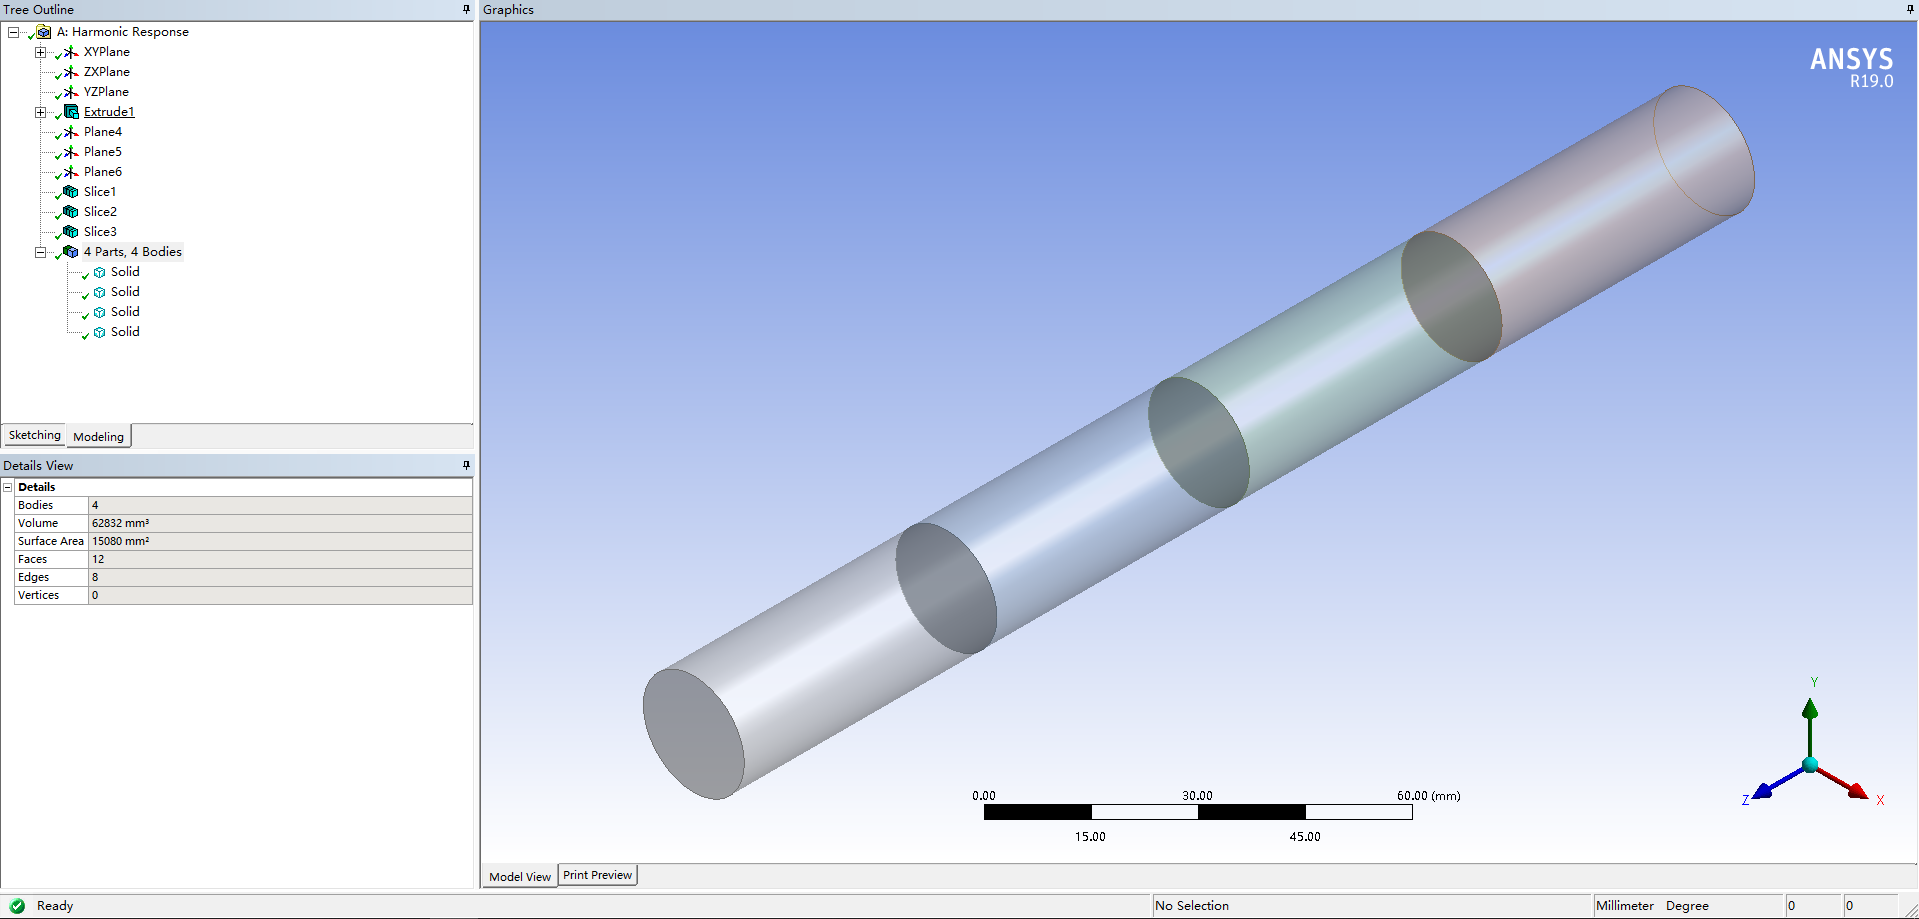Select the YZPlane tree label
Image resolution: width=1919 pixels, height=919 pixels.
(x=106, y=92)
